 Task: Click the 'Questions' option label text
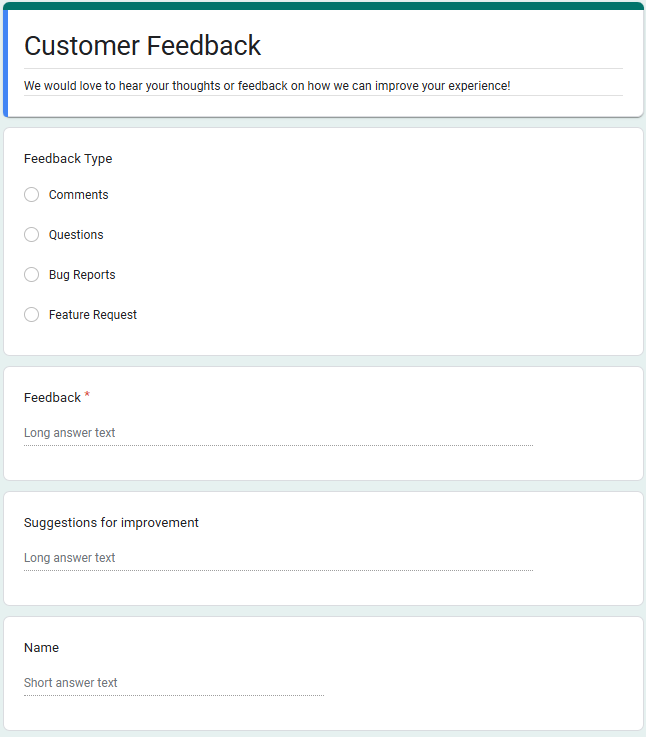coord(76,235)
